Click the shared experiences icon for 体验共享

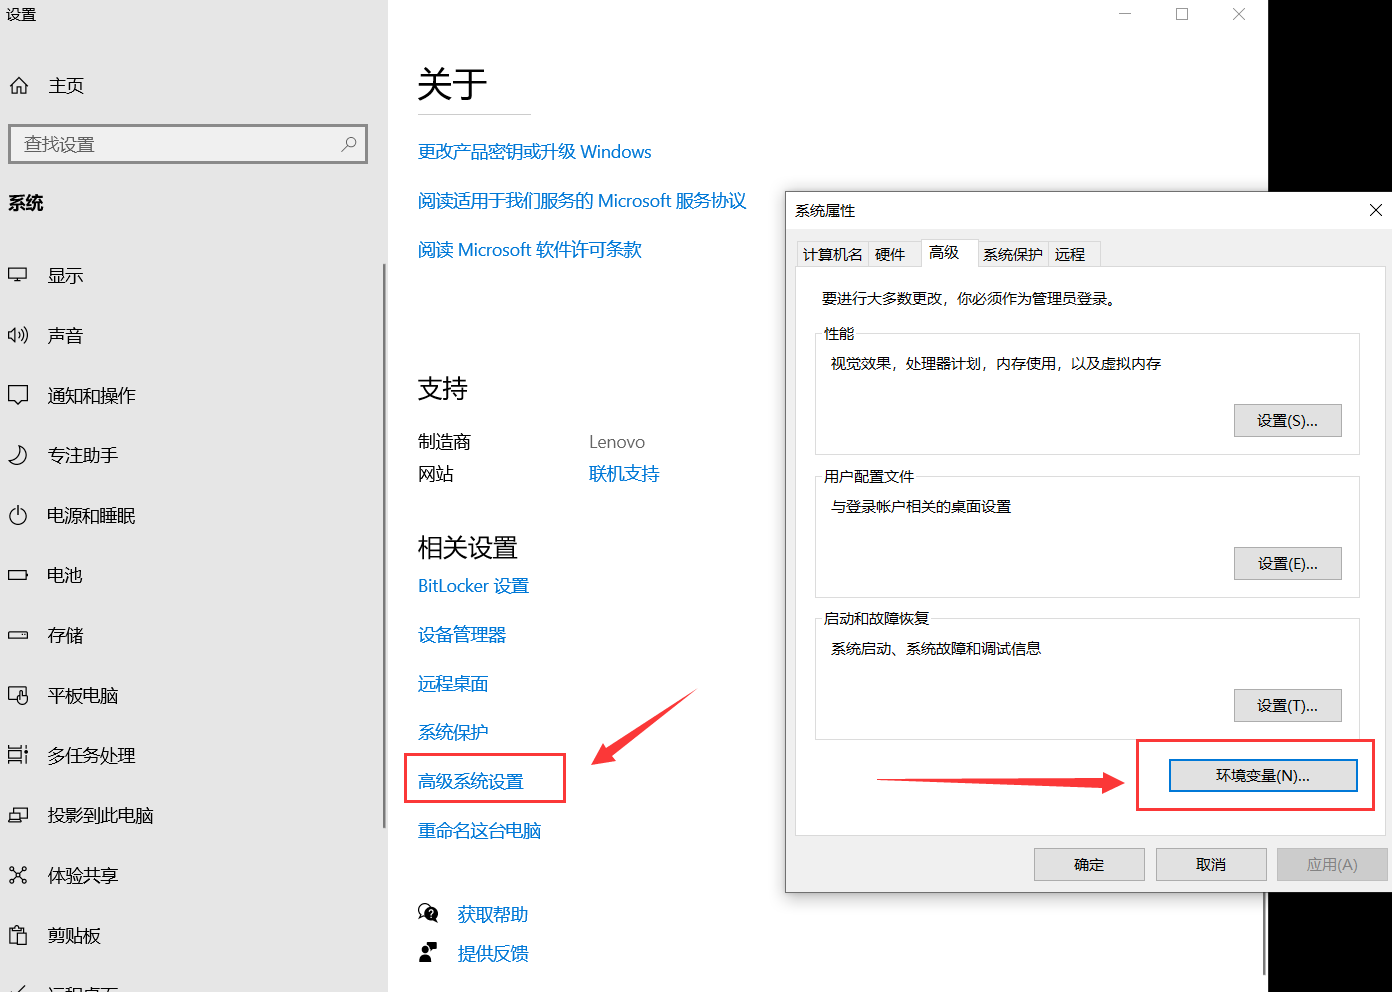[x=18, y=875]
